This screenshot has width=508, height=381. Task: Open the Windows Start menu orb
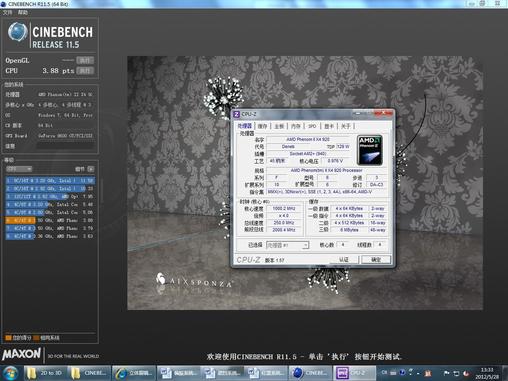point(11,373)
